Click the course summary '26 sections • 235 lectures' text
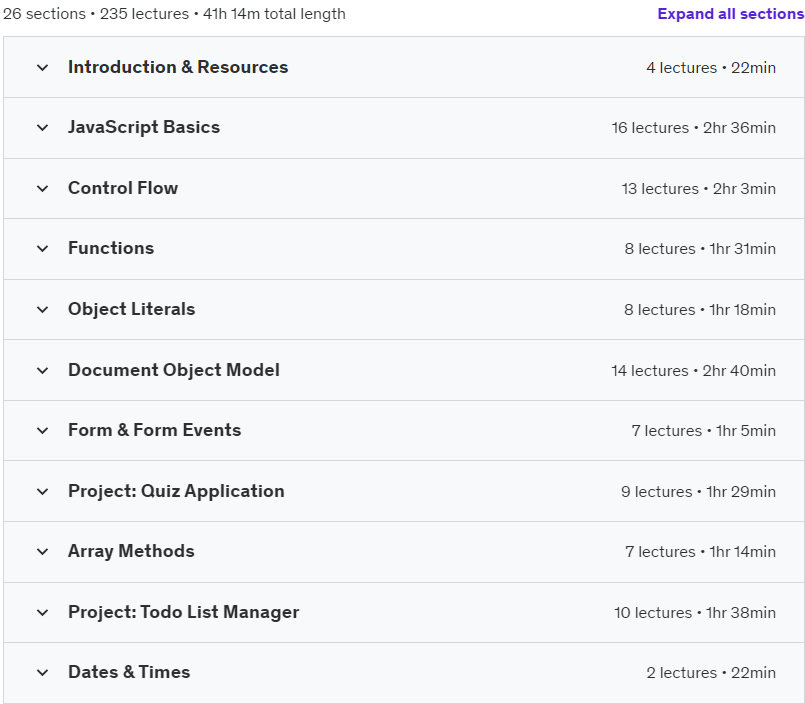The height and width of the screenshot is (704, 805). tap(96, 14)
